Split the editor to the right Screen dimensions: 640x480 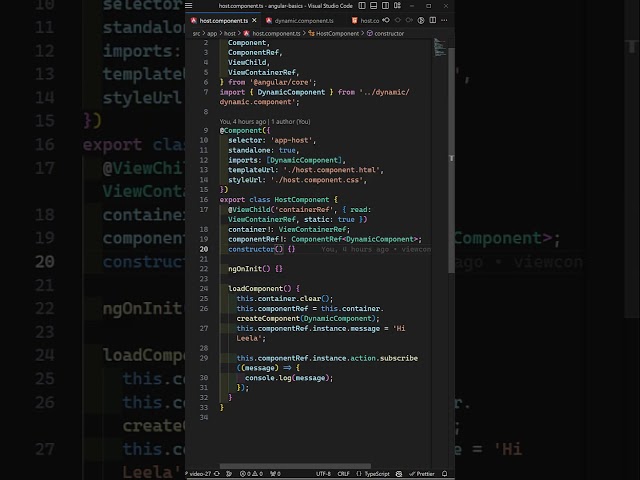(x=433, y=20)
